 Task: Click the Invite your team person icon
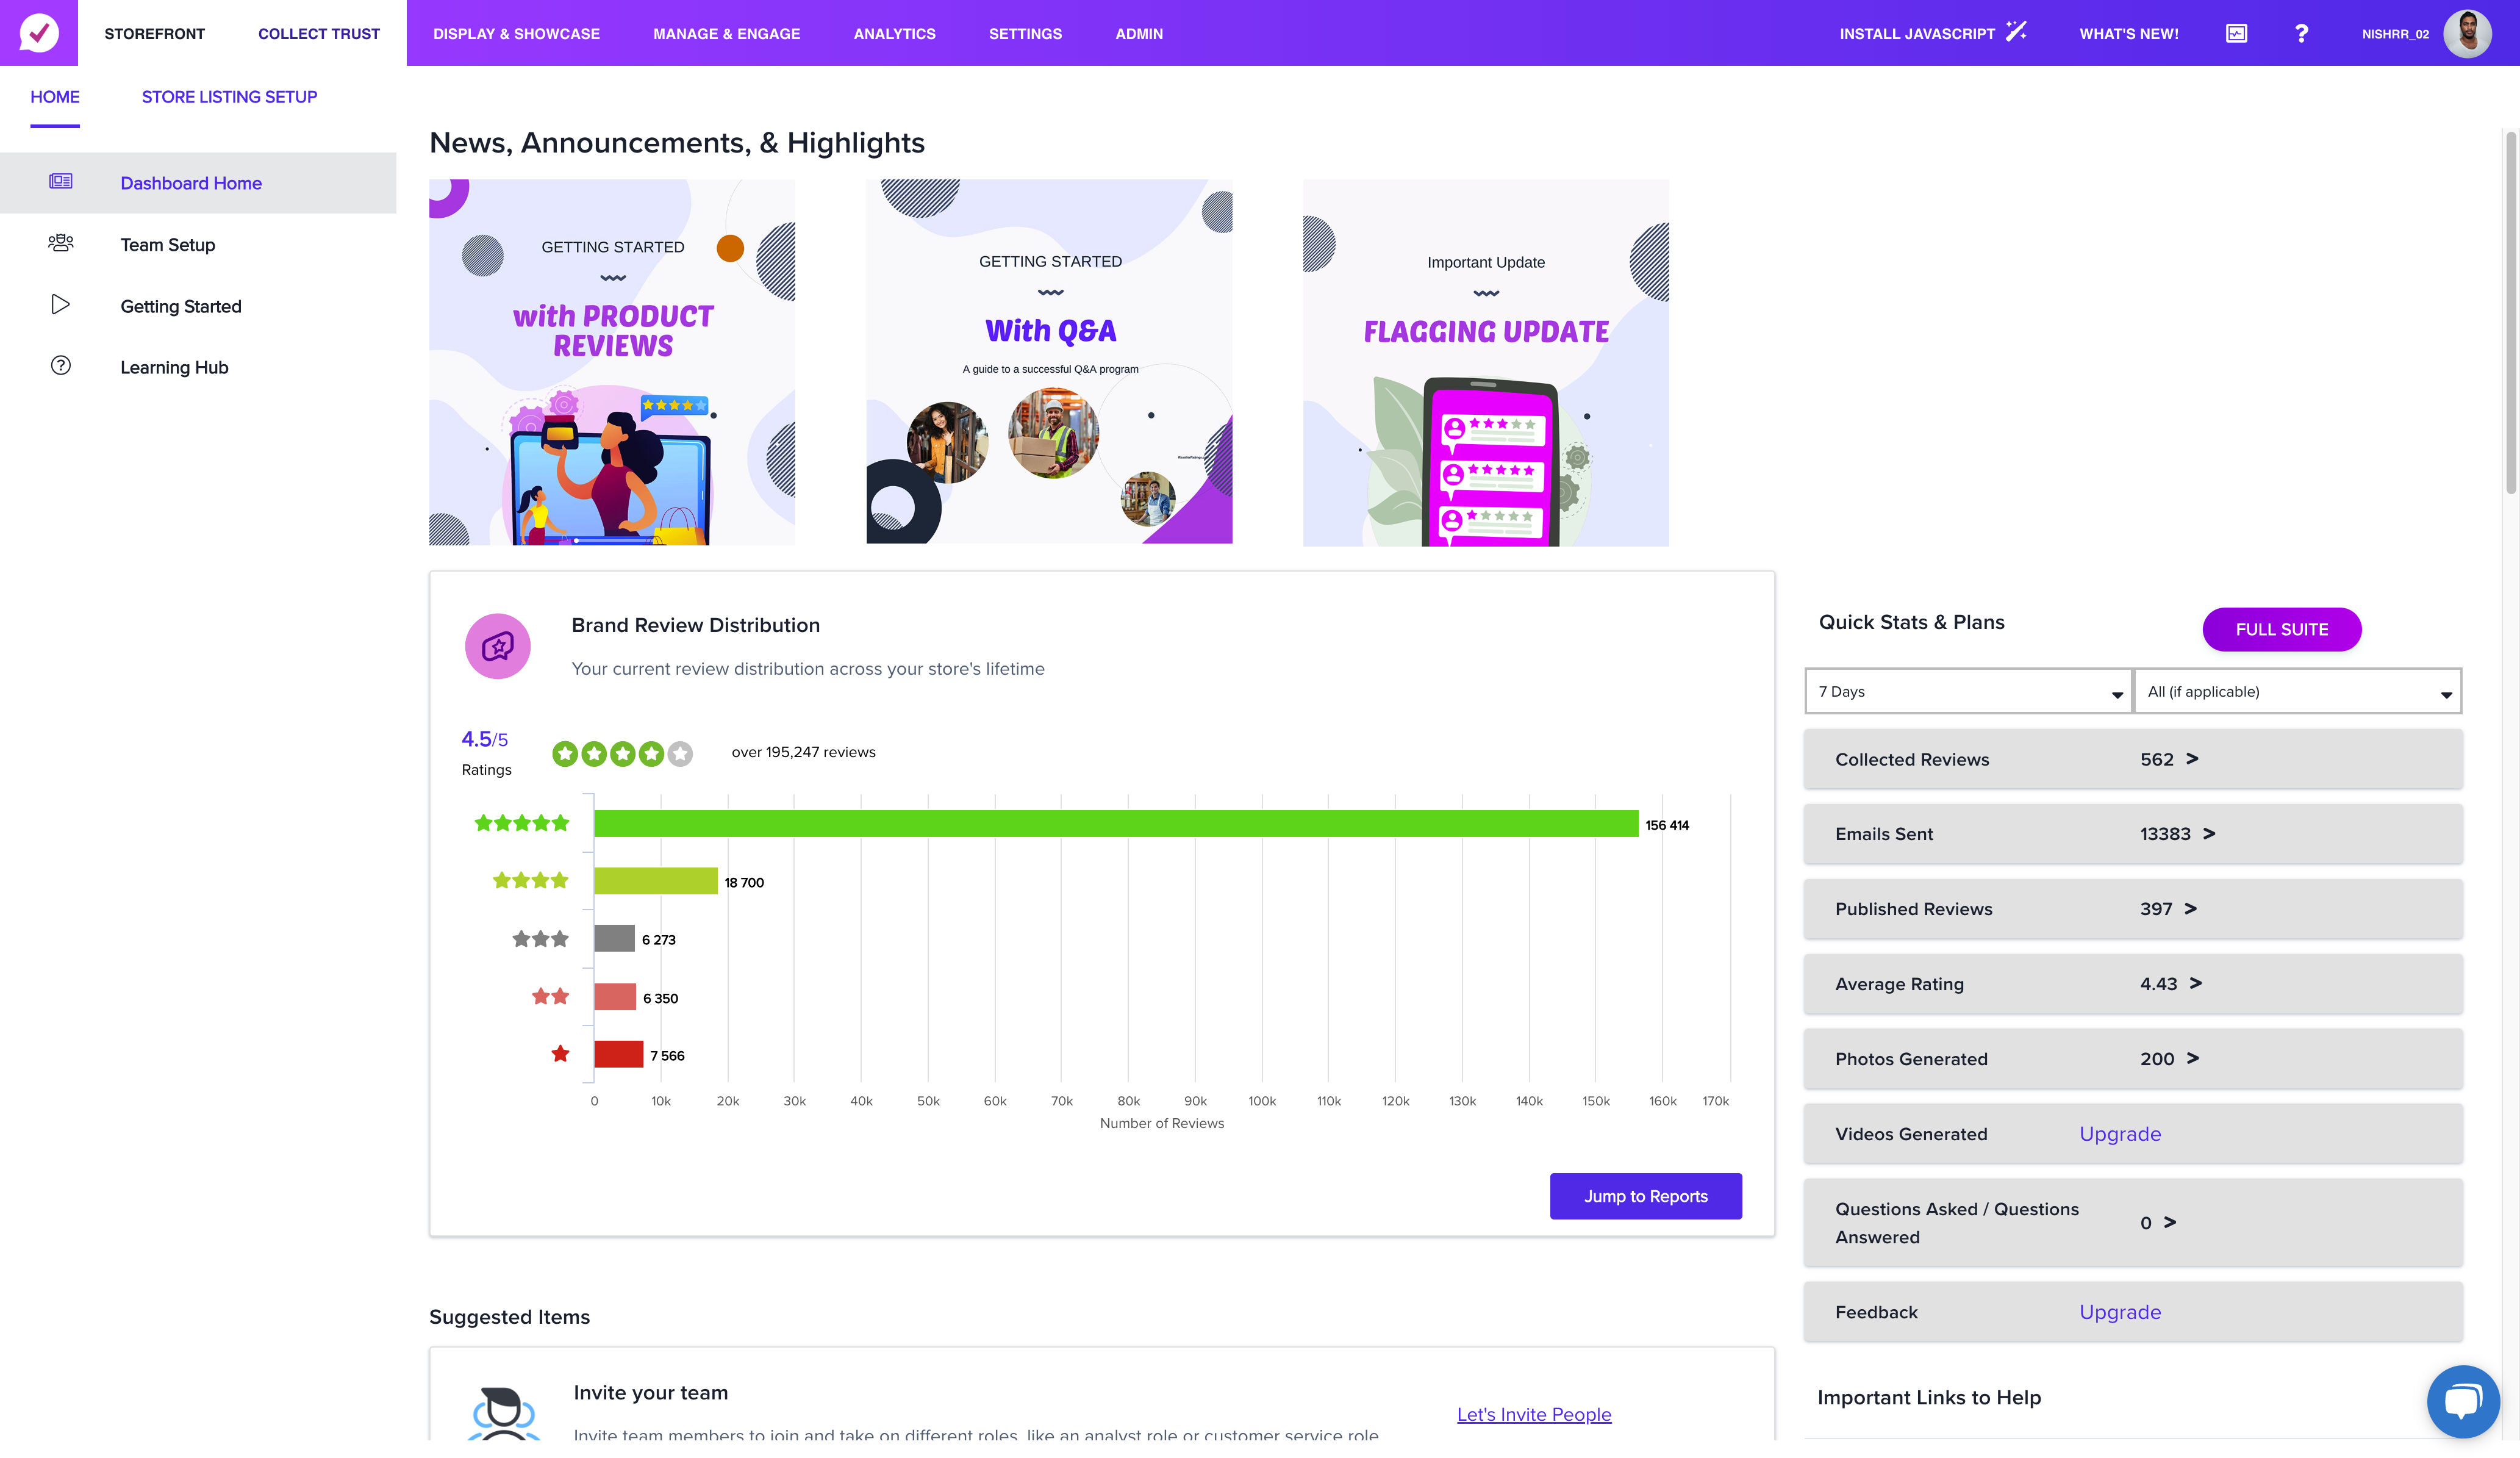tap(503, 1412)
